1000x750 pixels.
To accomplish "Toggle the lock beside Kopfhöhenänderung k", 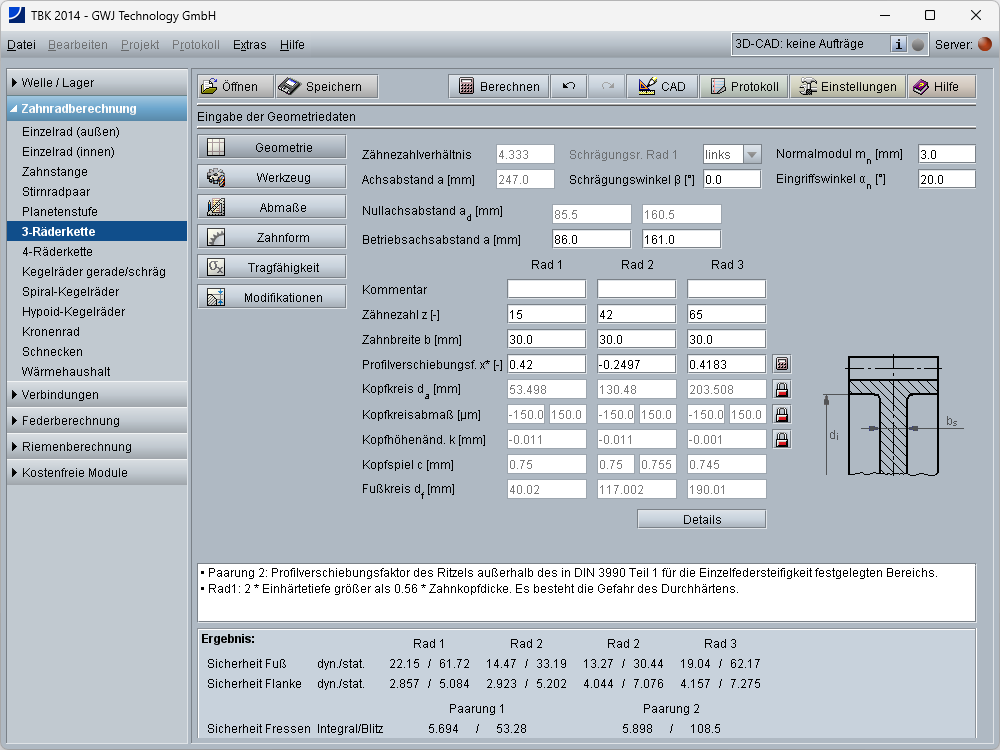I will [x=782, y=439].
